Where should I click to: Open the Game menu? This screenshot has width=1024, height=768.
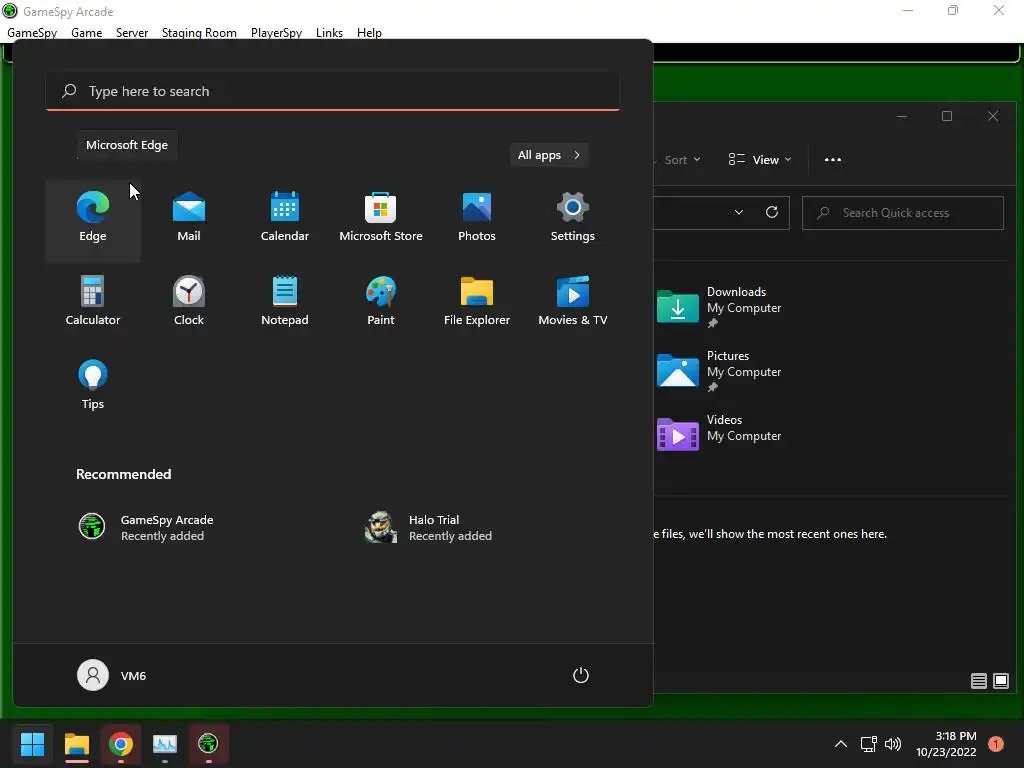86,33
